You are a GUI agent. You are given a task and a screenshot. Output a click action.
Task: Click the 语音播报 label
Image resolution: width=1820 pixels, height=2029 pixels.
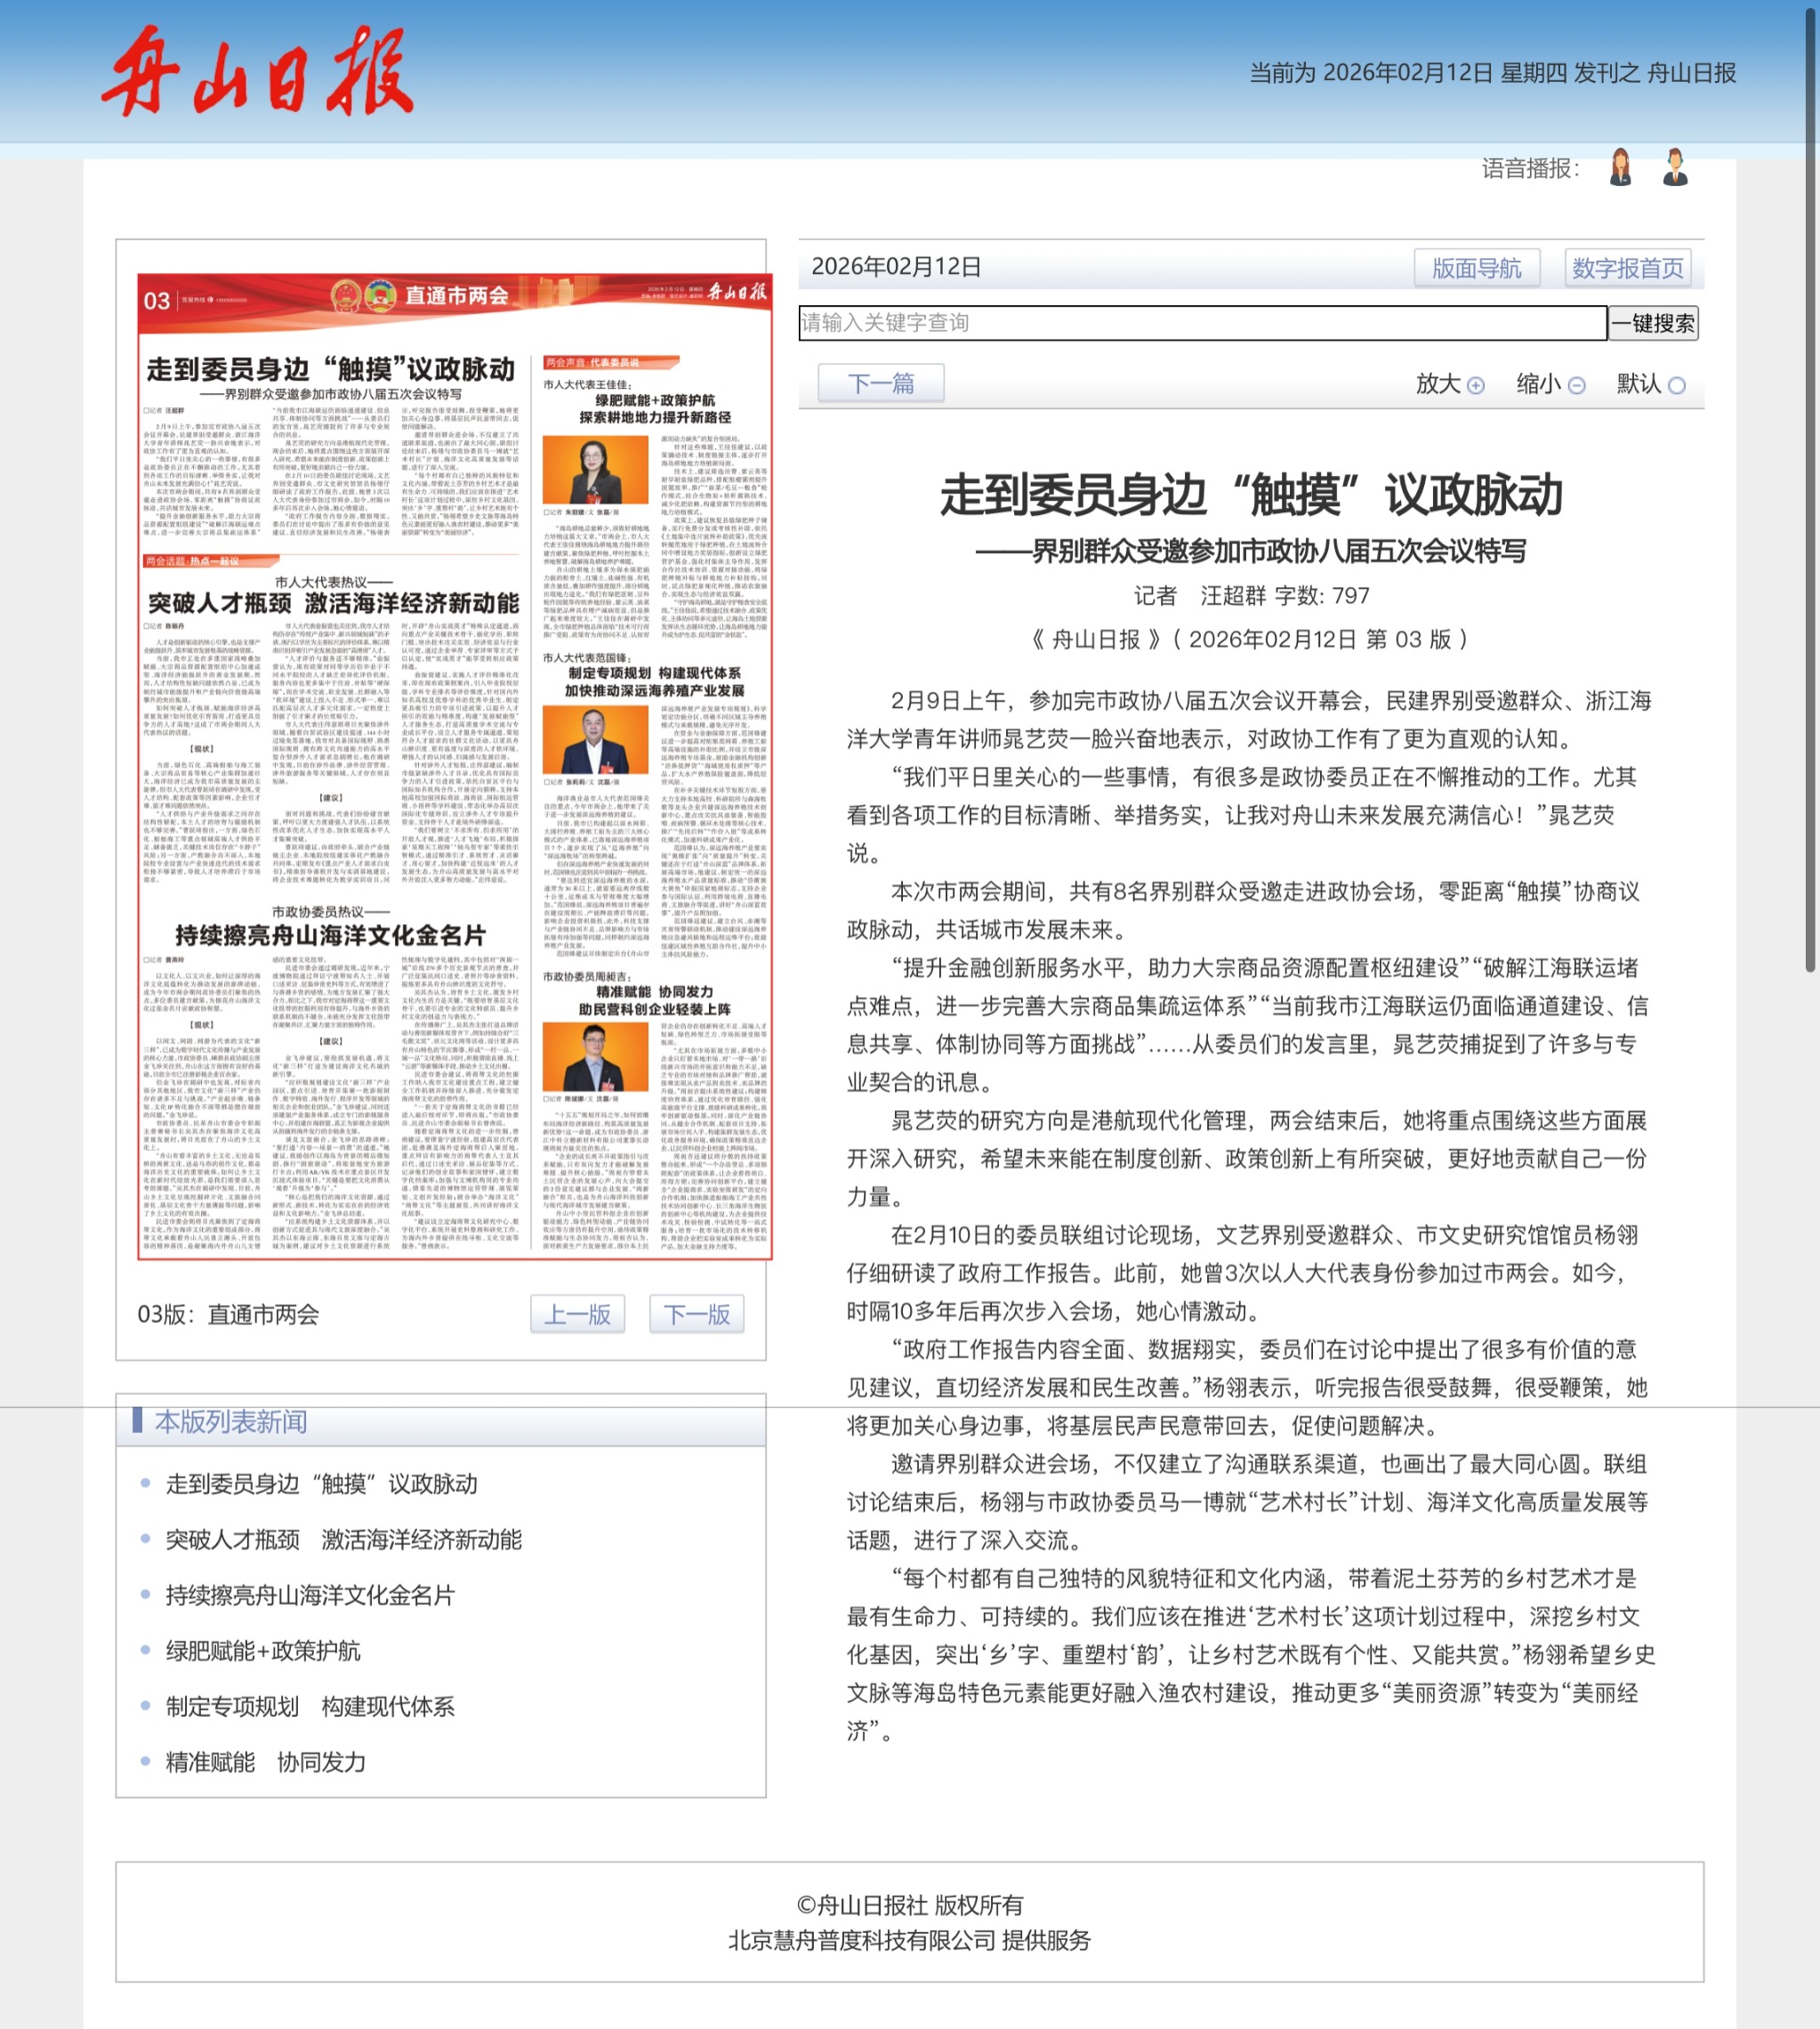click(1531, 168)
